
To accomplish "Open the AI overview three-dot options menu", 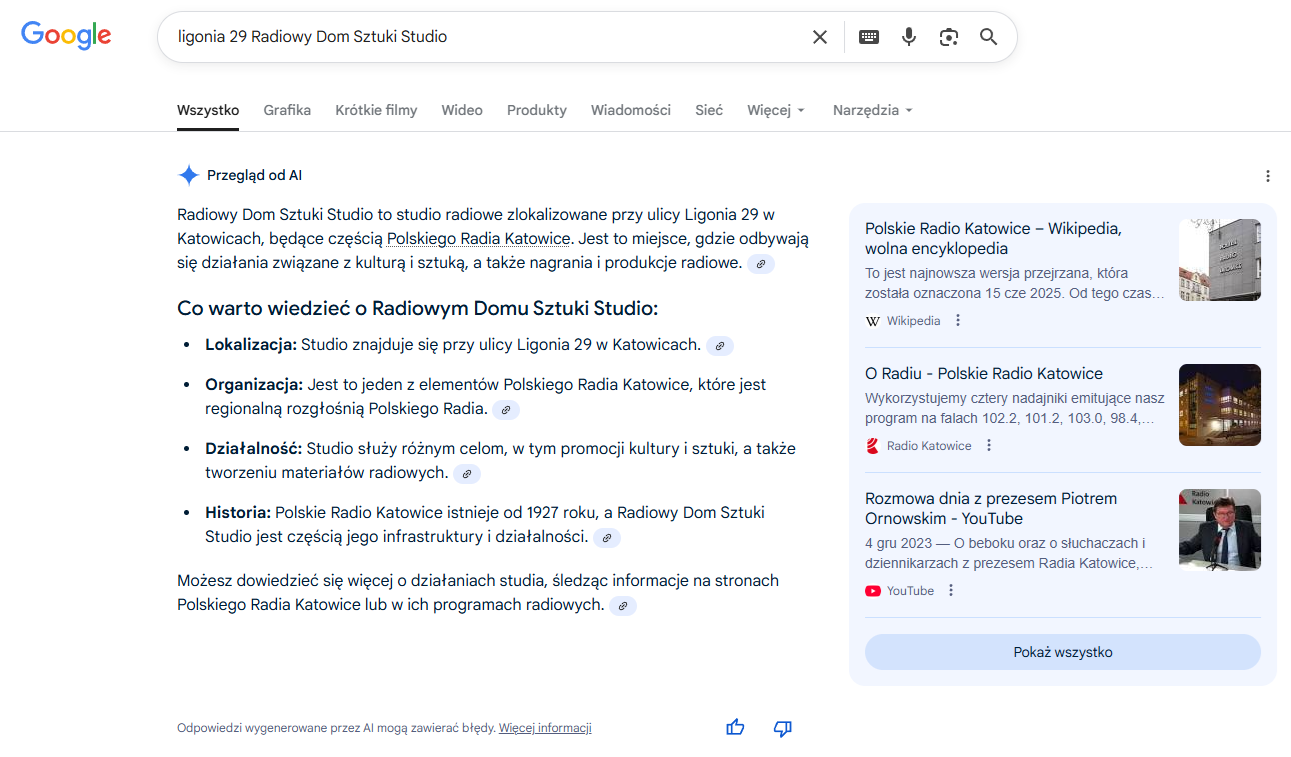I will click(1268, 176).
